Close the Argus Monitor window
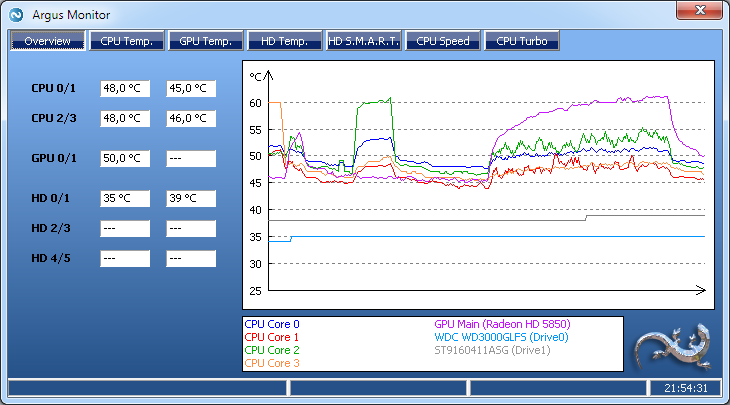 click(699, 10)
